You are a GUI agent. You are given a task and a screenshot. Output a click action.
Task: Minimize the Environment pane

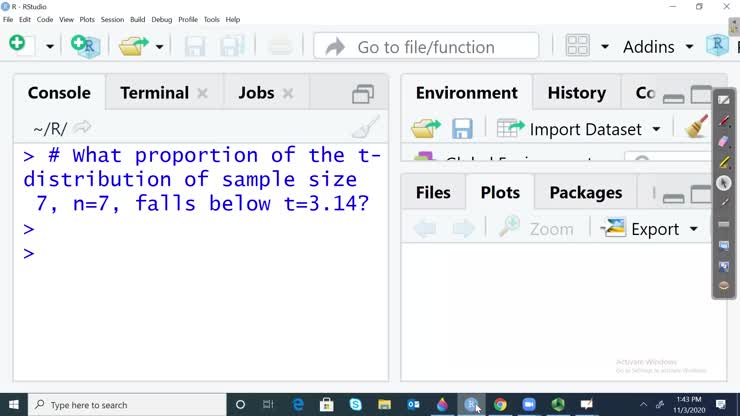point(673,98)
